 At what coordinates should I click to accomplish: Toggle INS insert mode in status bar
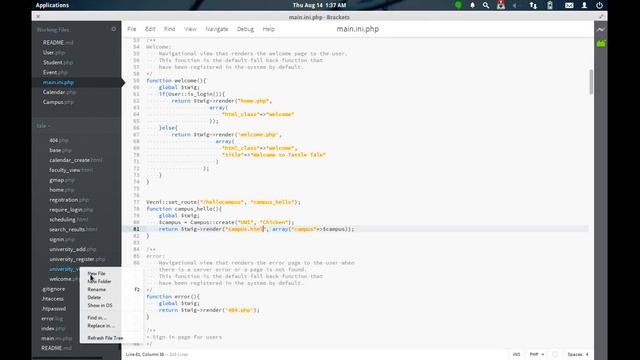tap(516, 354)
